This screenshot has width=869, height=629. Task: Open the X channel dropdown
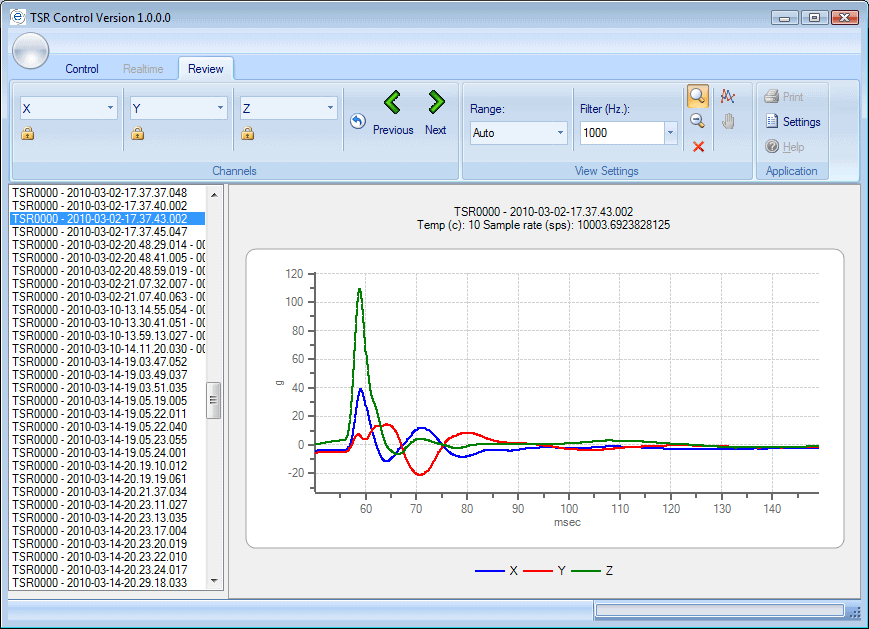point(110,108)
